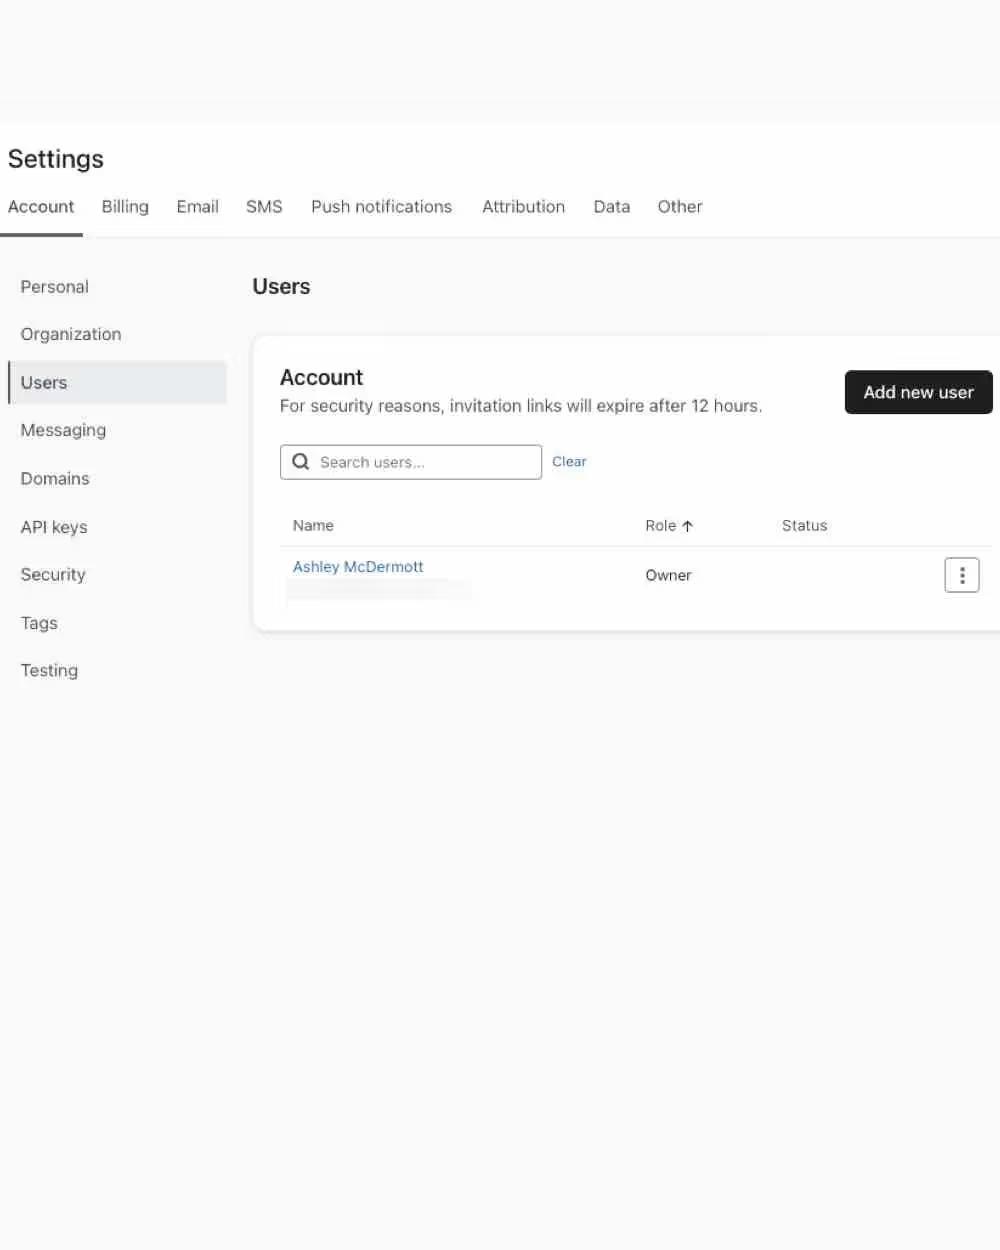Viewport: 1000px width, 1250px height.
Task: Click the Clear link beside the search box
Action: click(x=569, y=461)
